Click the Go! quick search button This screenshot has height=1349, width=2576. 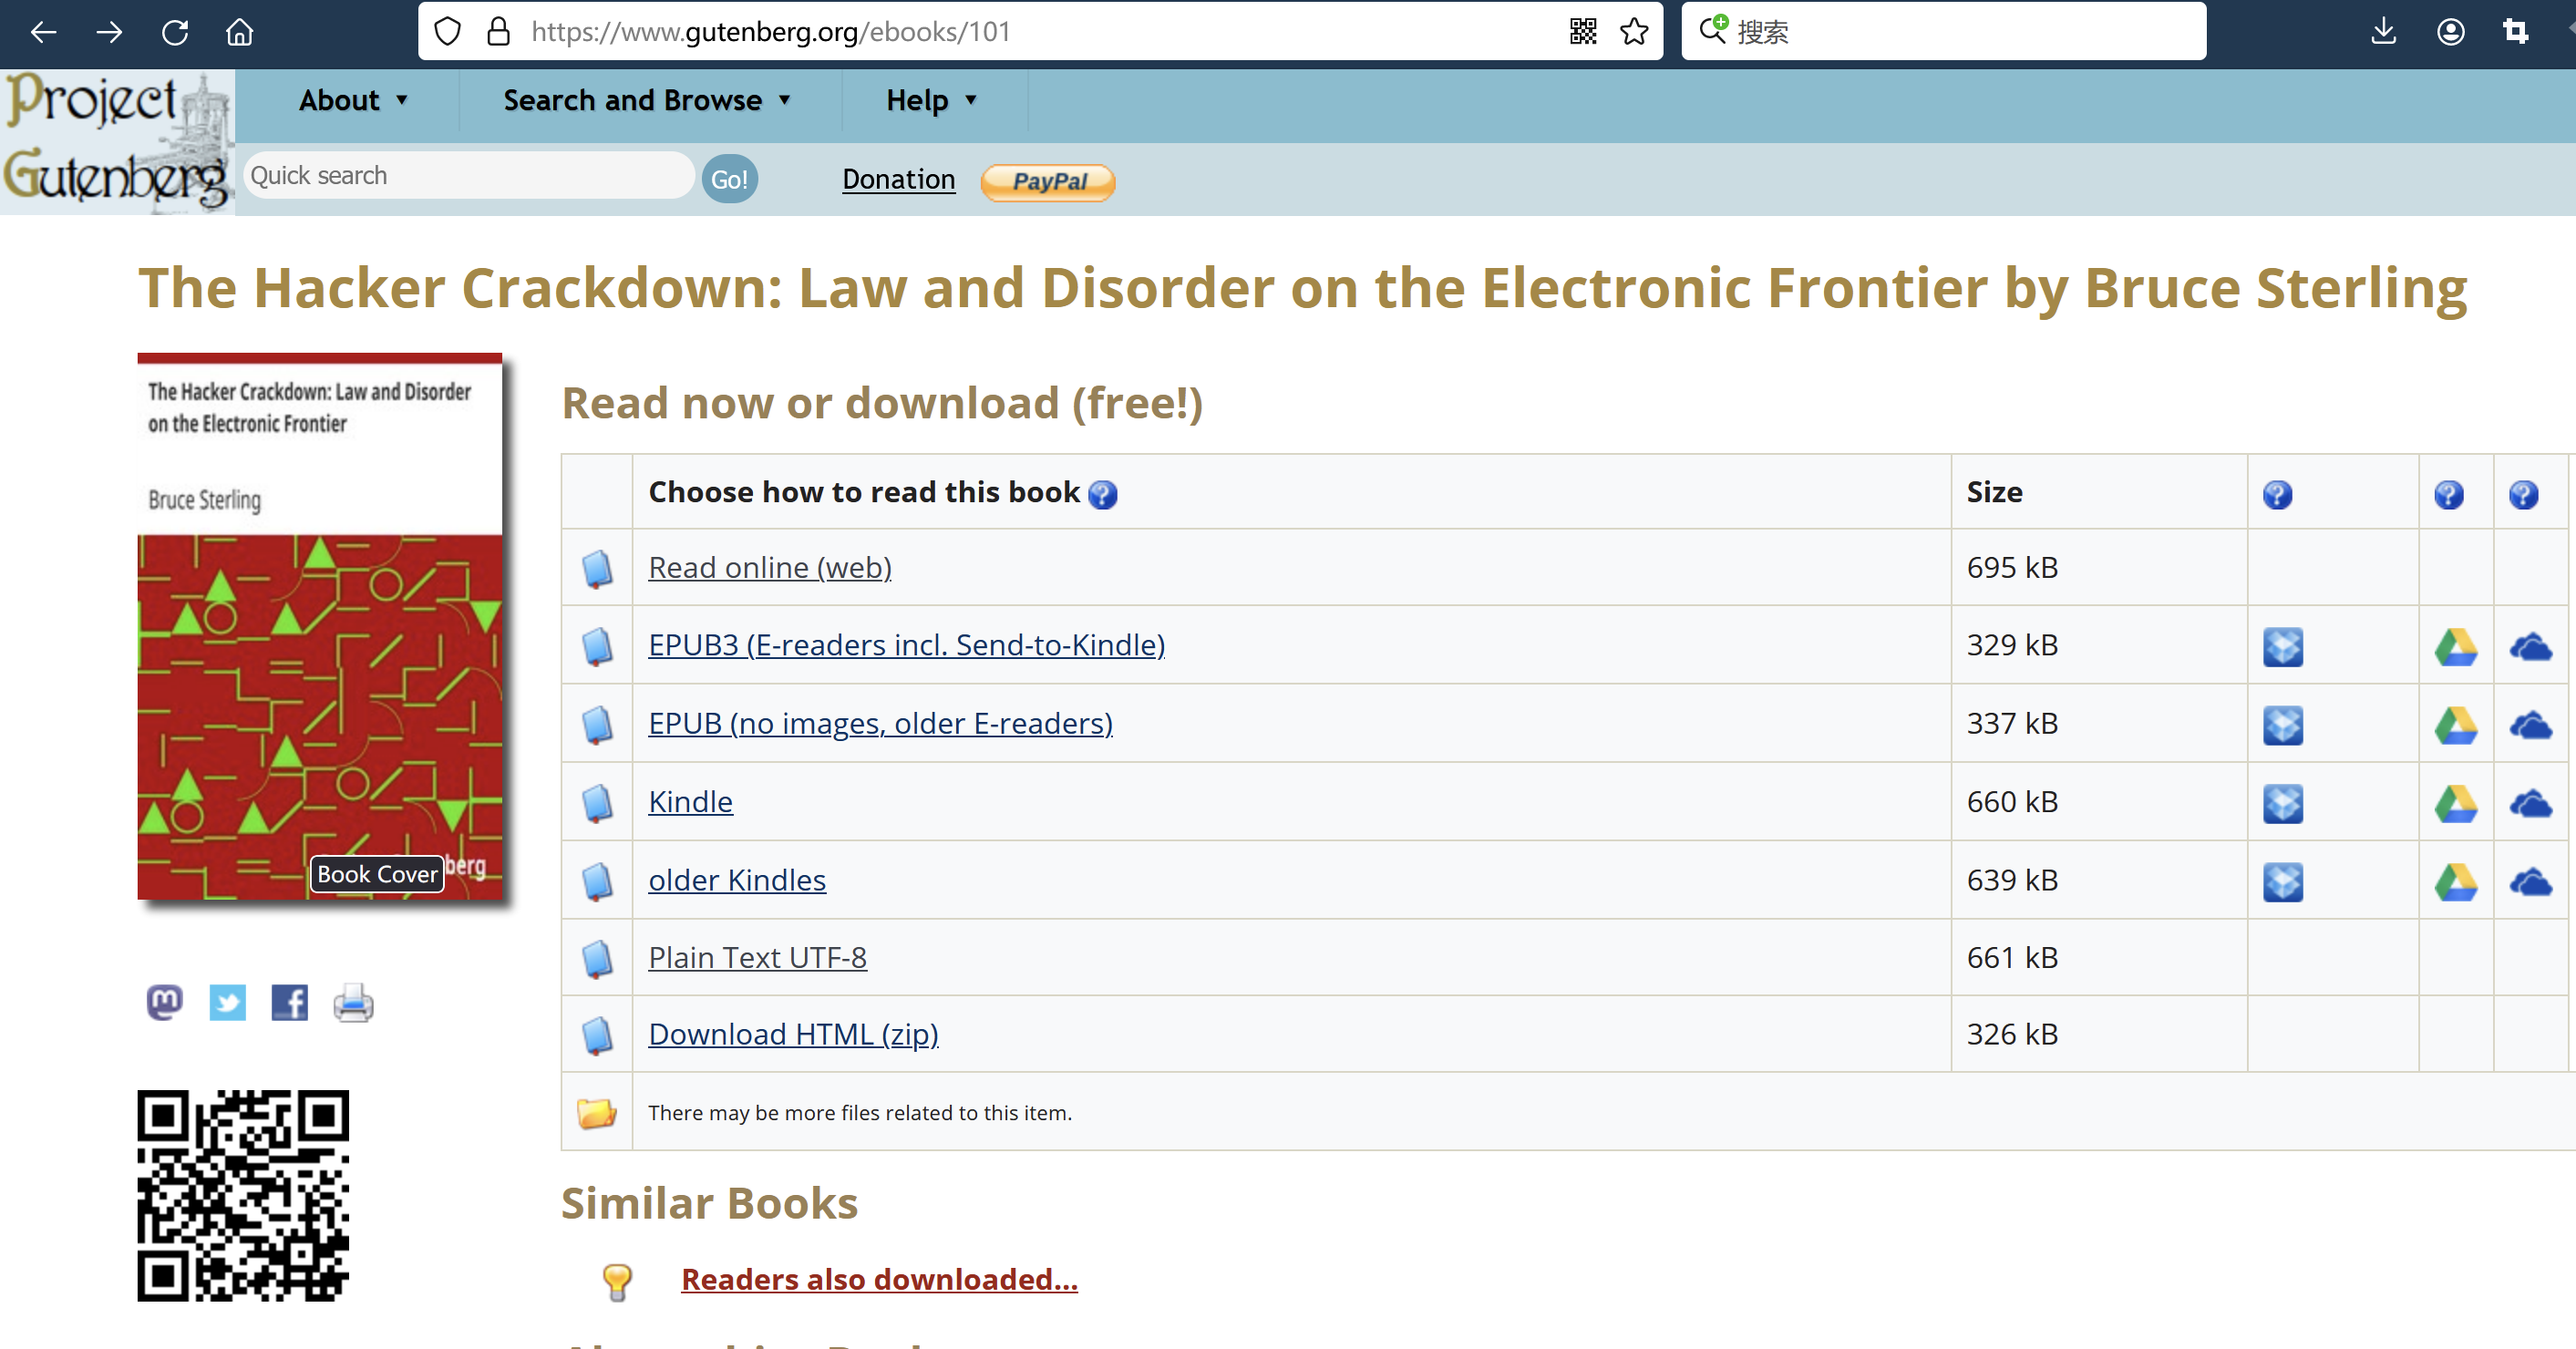pyautogui.click(x=729, y=179)
